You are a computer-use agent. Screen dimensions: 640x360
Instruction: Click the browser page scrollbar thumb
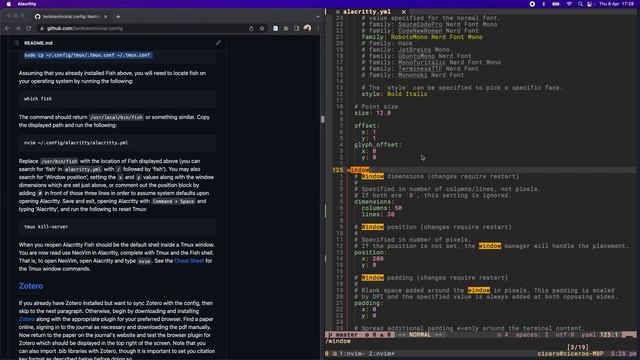click(x=322, y=119)
